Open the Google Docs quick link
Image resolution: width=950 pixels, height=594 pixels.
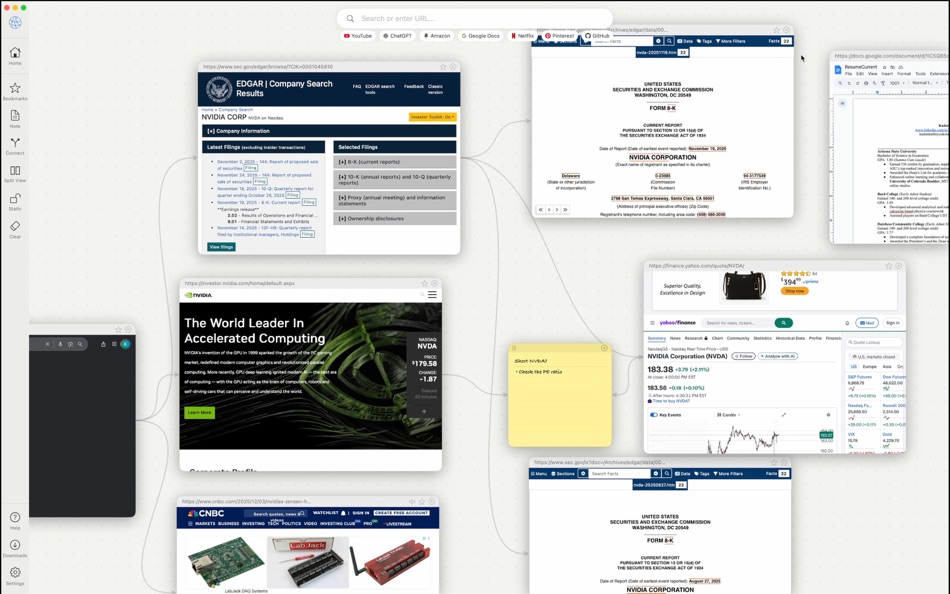coord(480,36)
